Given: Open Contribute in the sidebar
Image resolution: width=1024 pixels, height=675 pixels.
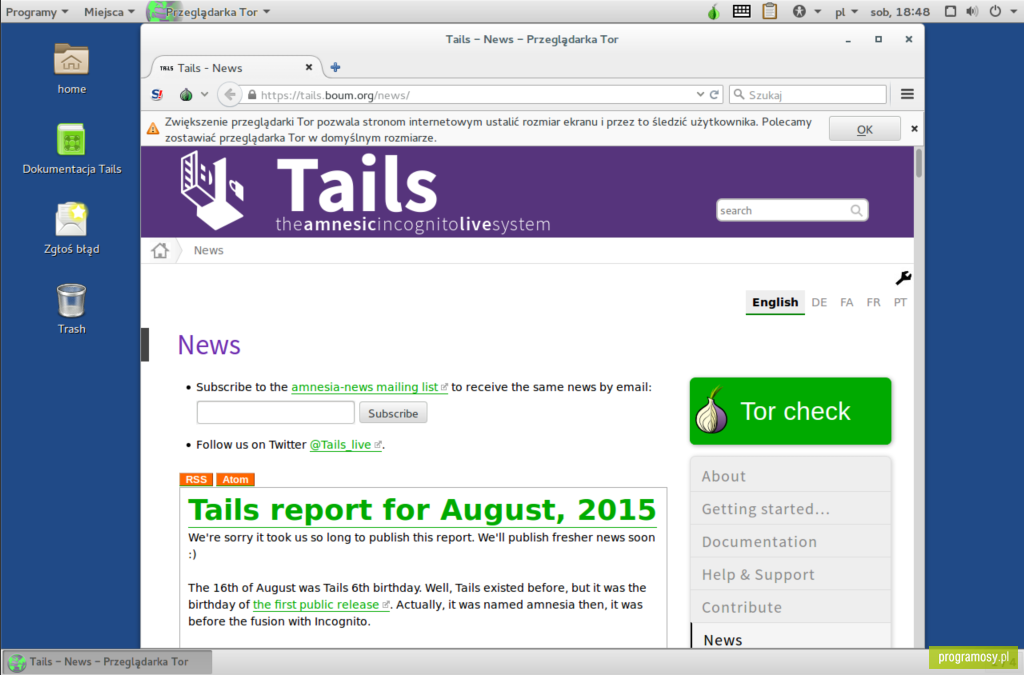Looking at the screenshot, I should tap(790, 607).
